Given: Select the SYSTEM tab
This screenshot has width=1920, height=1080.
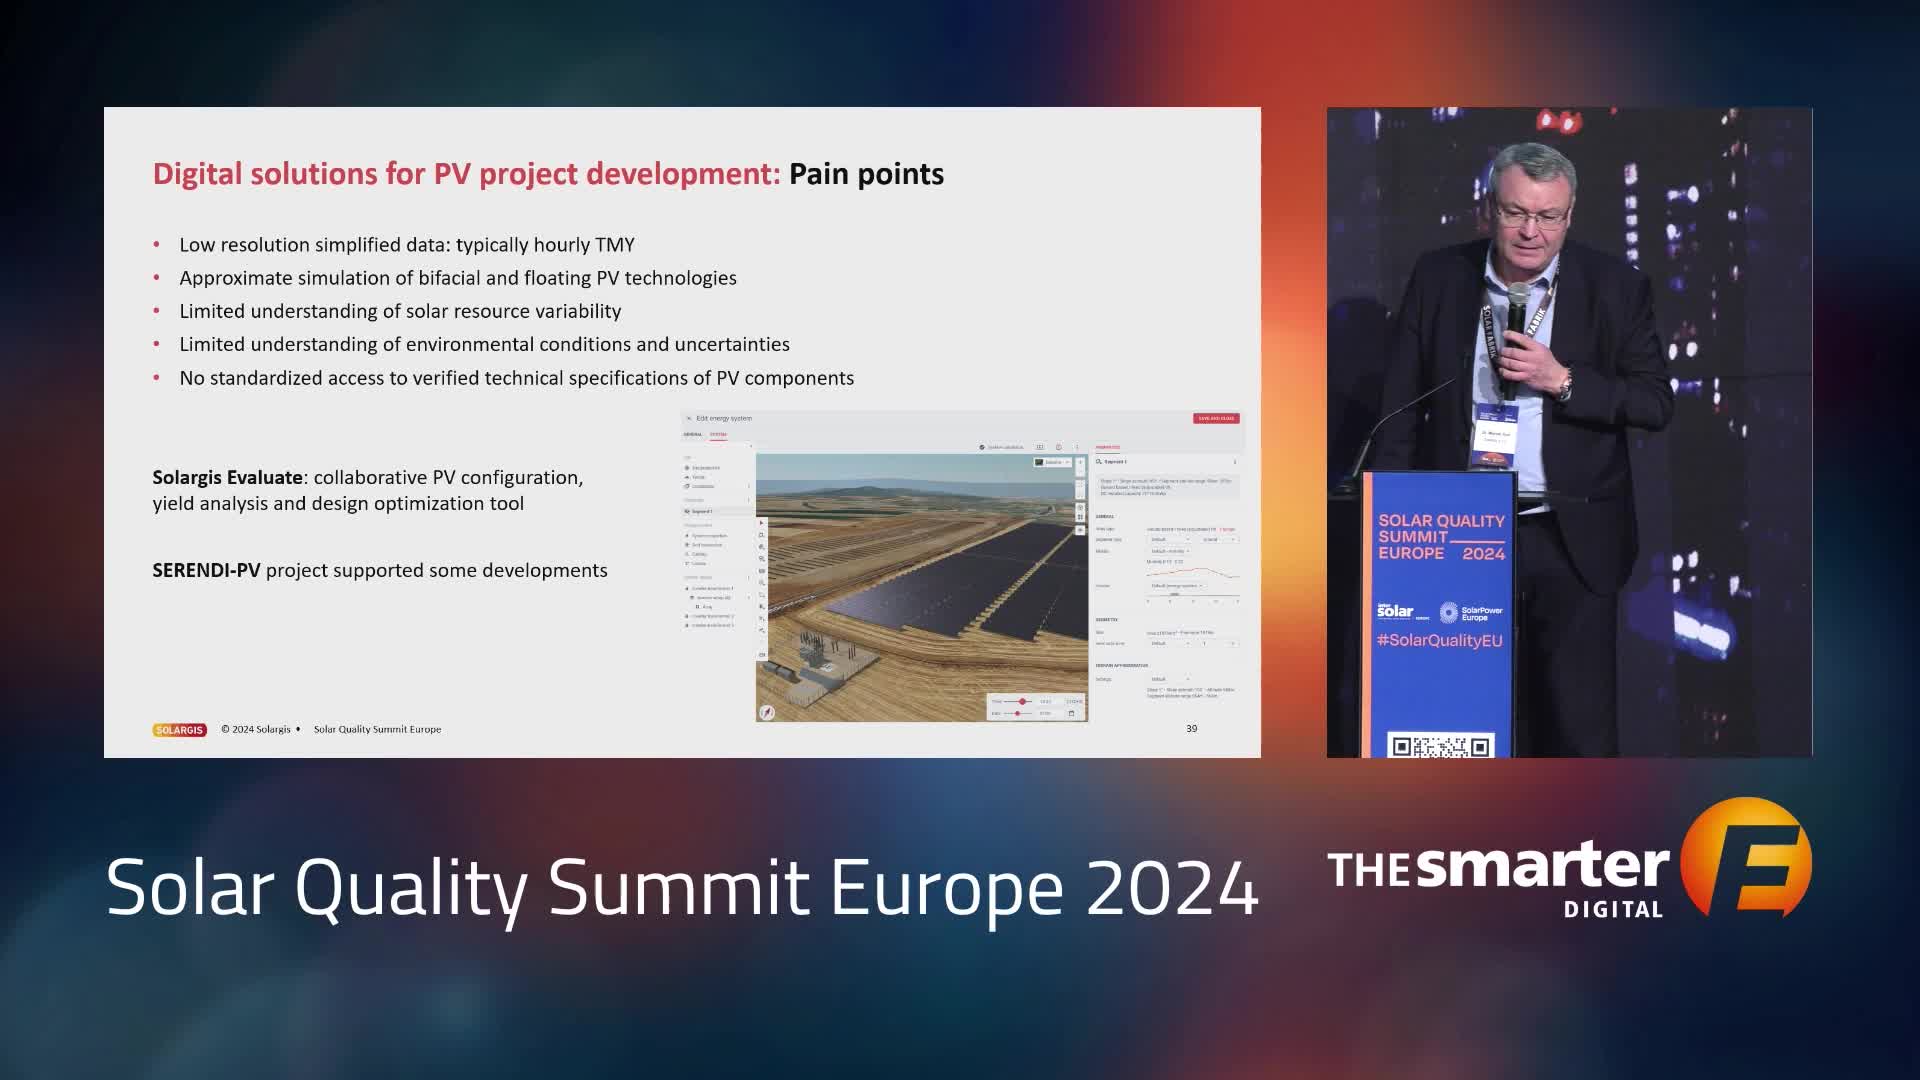Looking at the screenshot, I should tap(718, 435).
